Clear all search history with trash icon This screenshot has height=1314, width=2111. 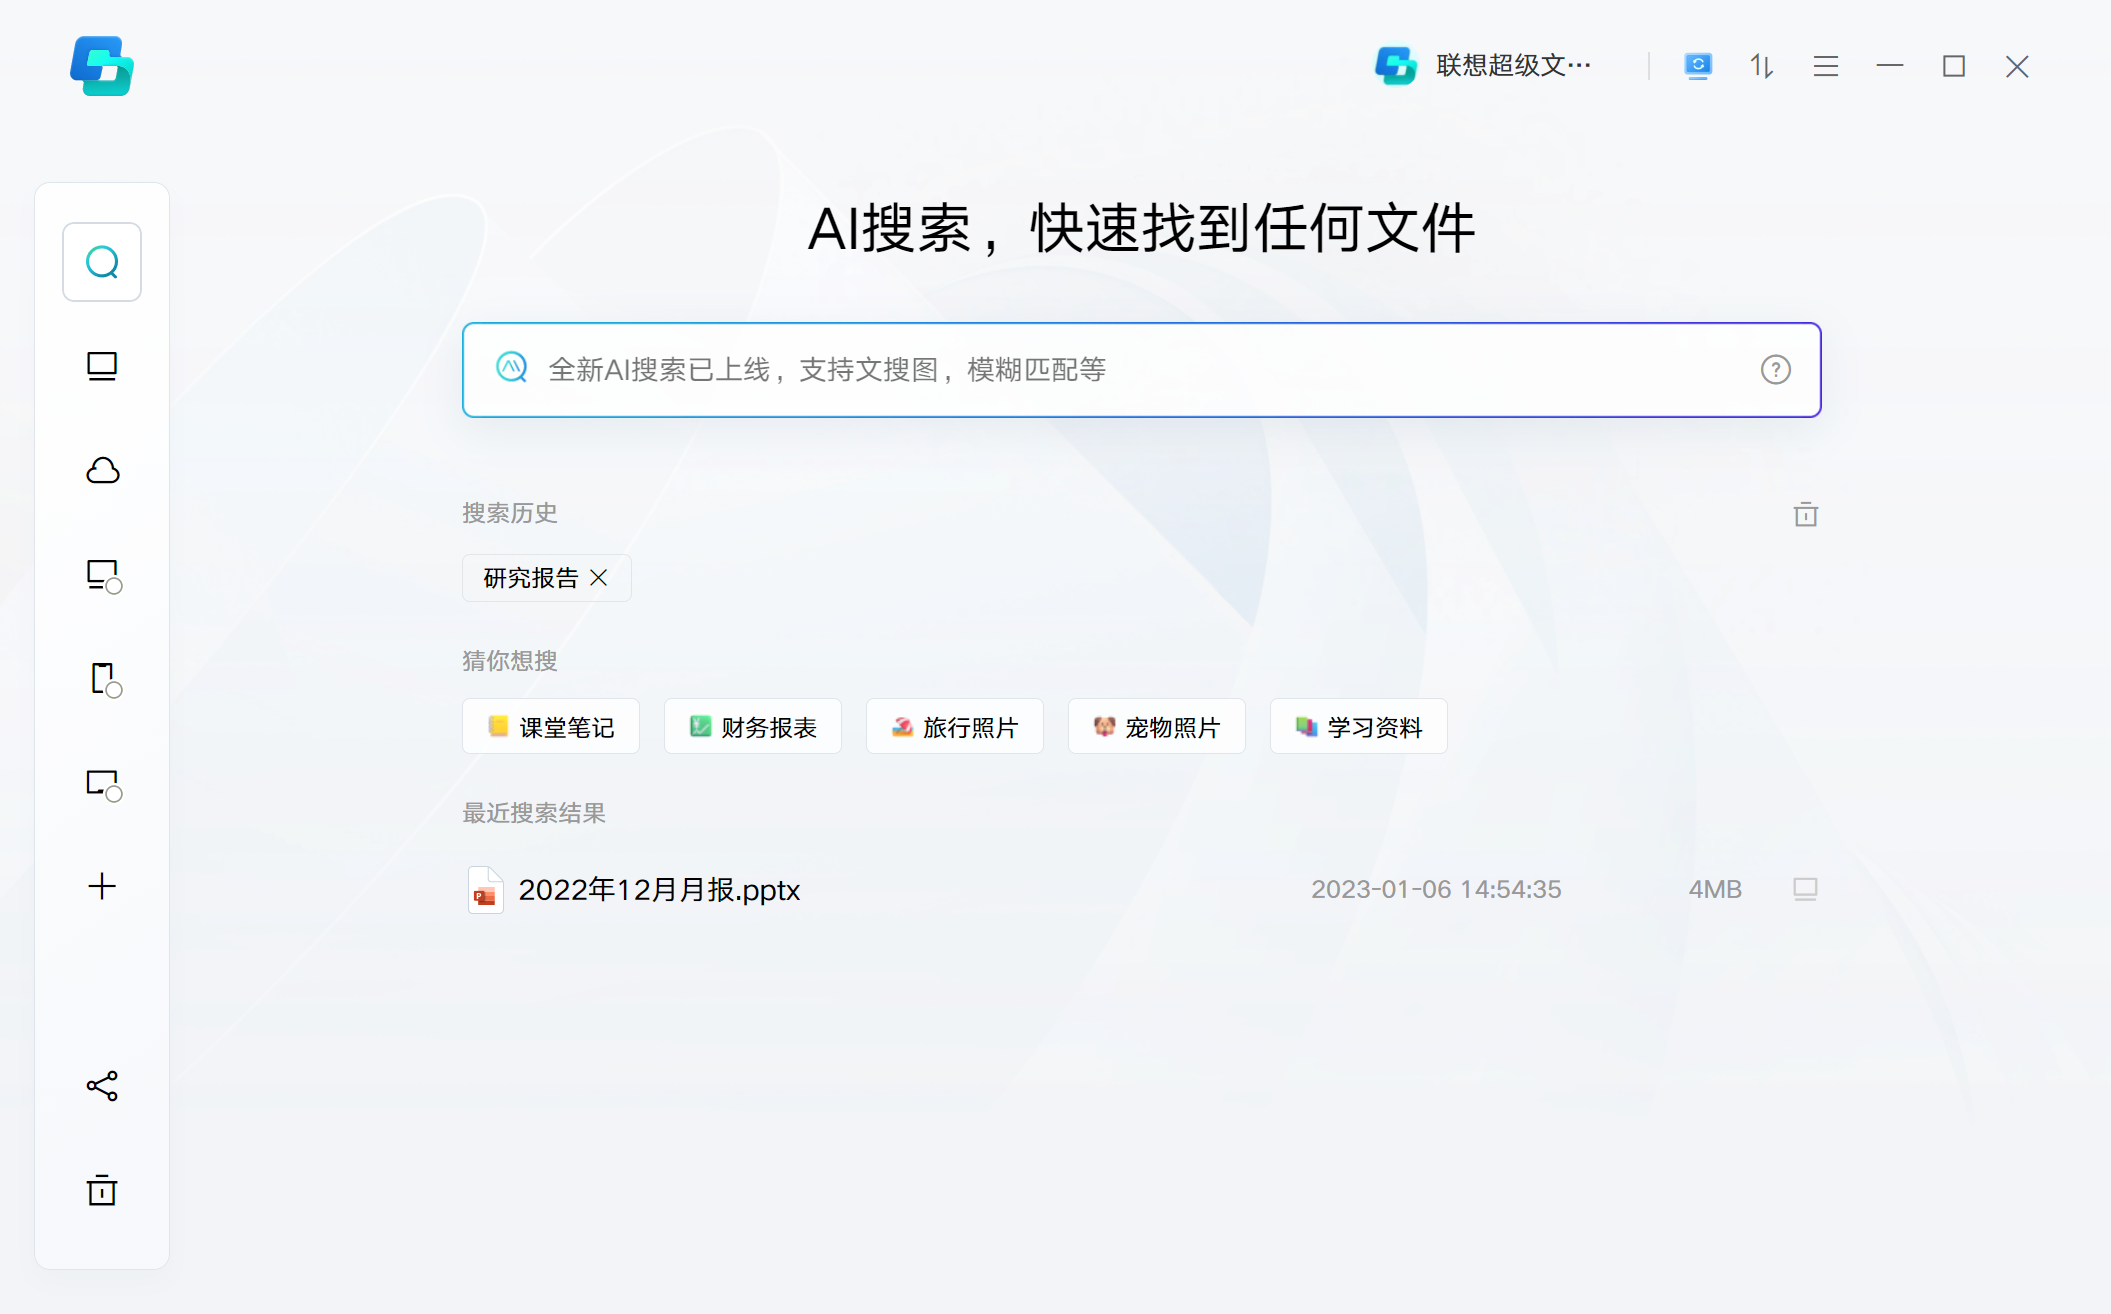[1804, 514]
